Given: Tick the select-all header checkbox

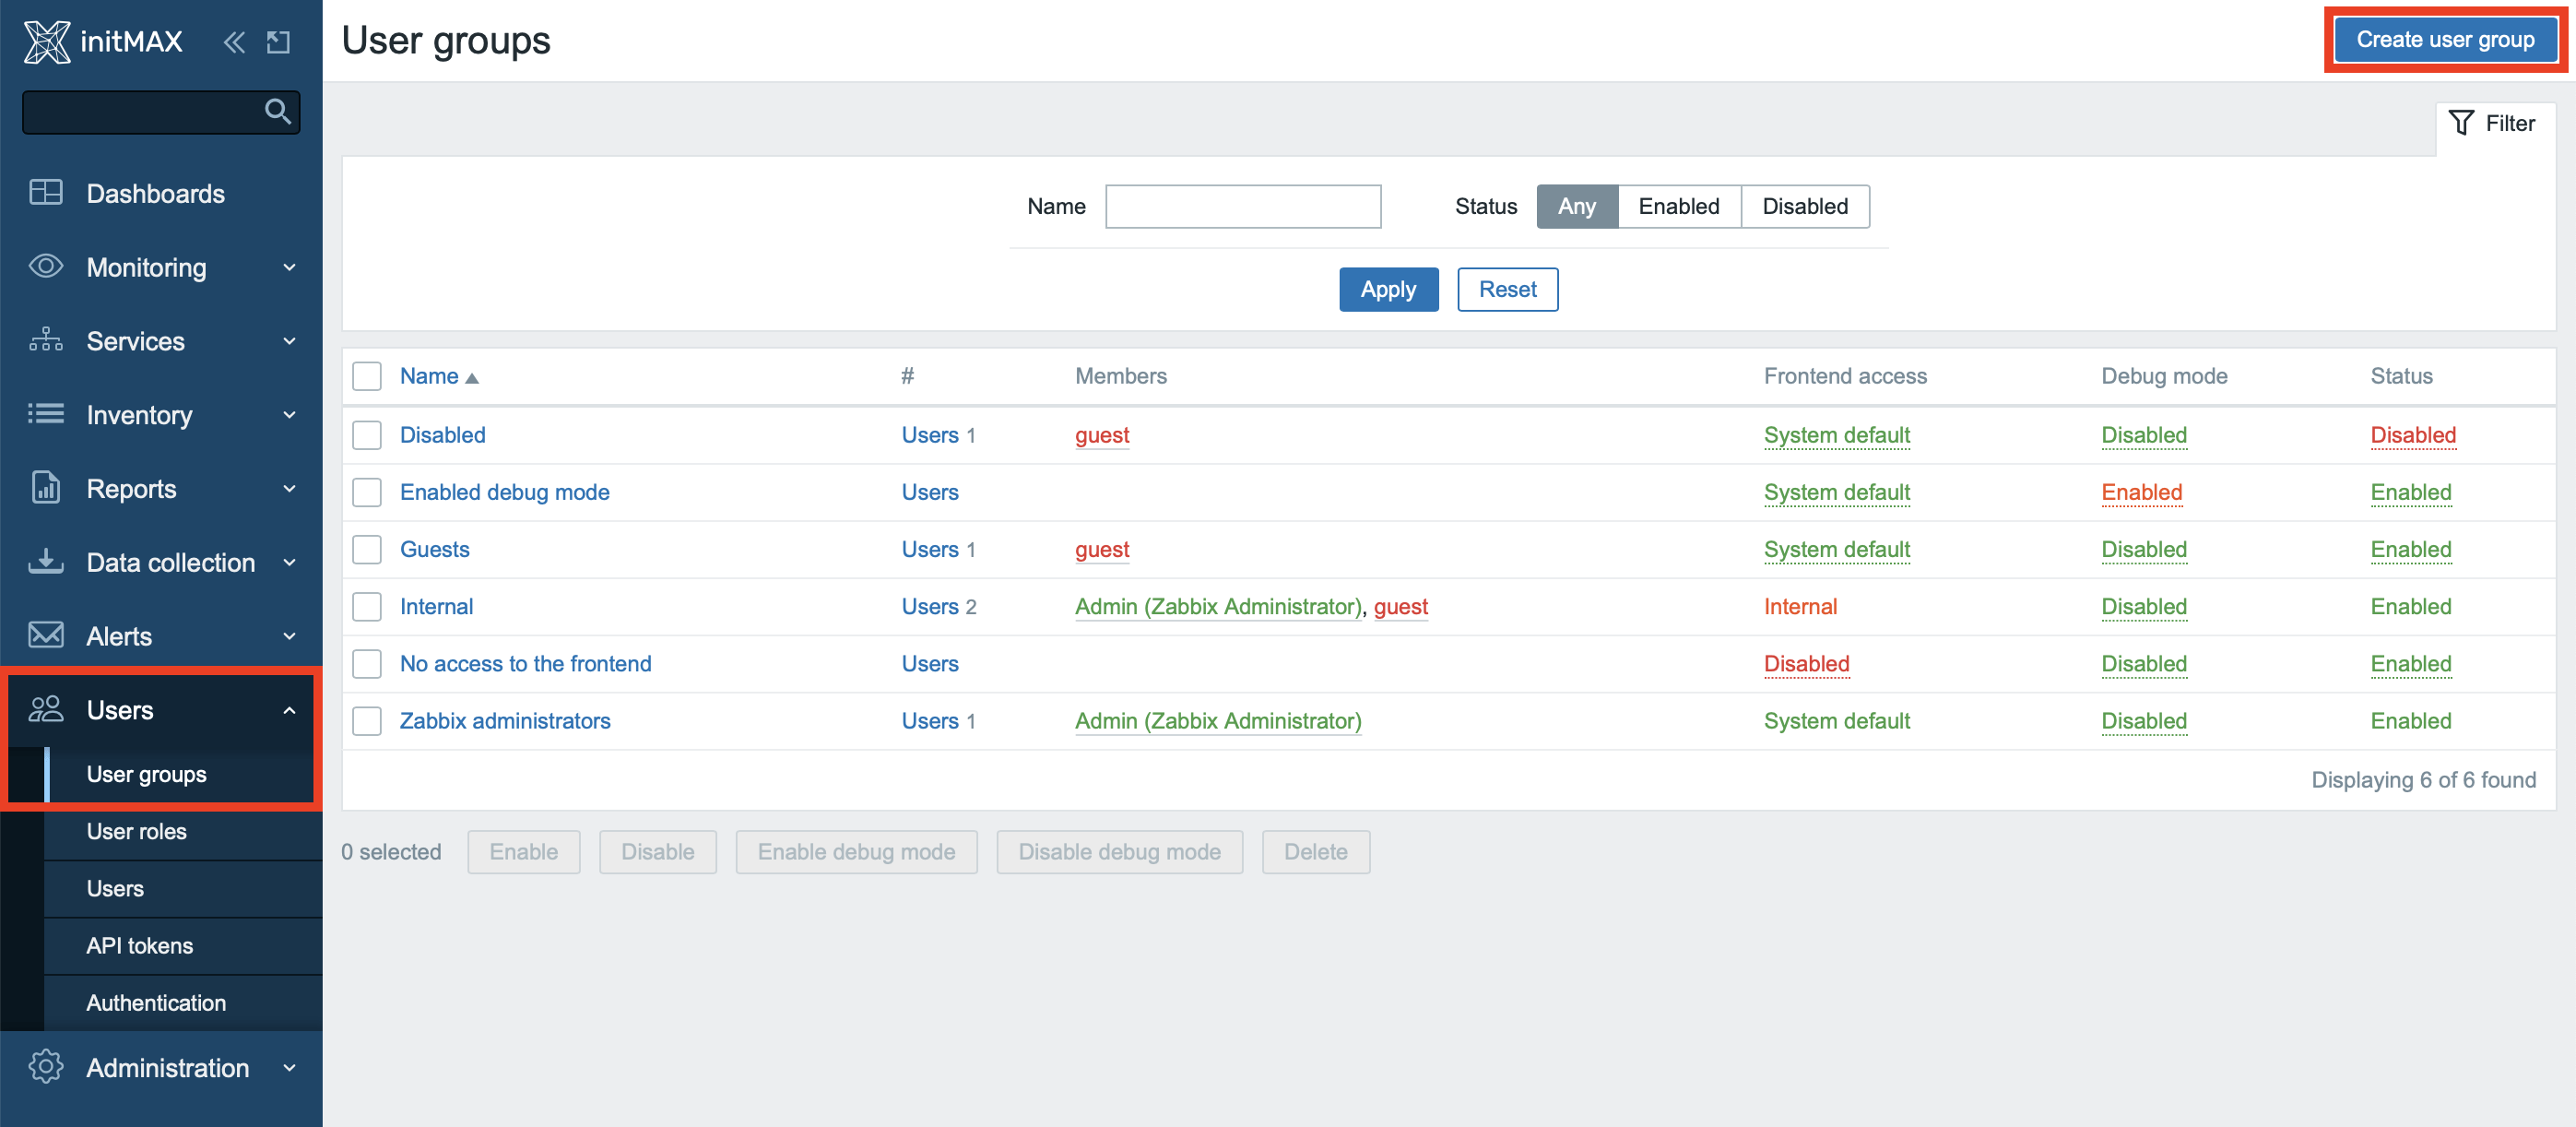Looking at the screenshot, I should click(367, 376).
